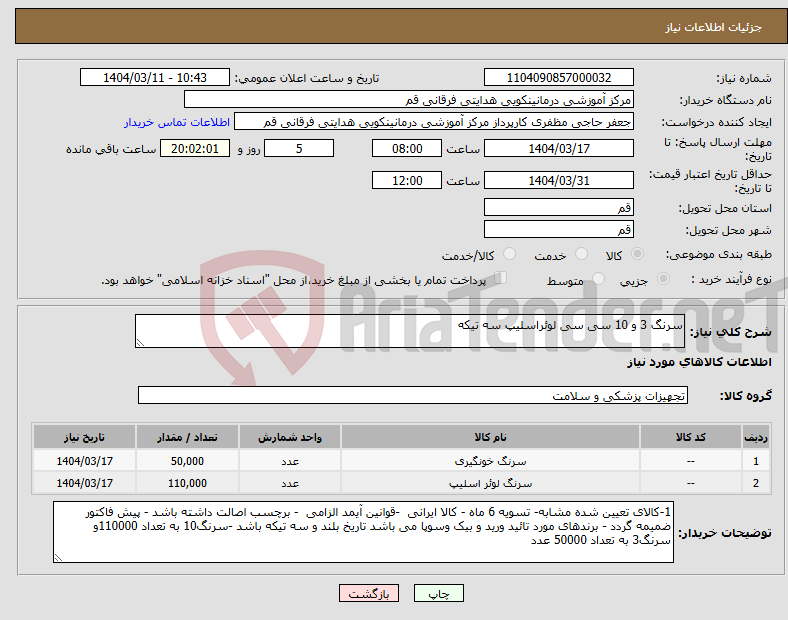Viewport: 788px width, 620px height.
Task: Click the unit cell عدد in the سرنگ لوئر اسلیپ row
Action: pyautogui.click(x=290, y=483)
